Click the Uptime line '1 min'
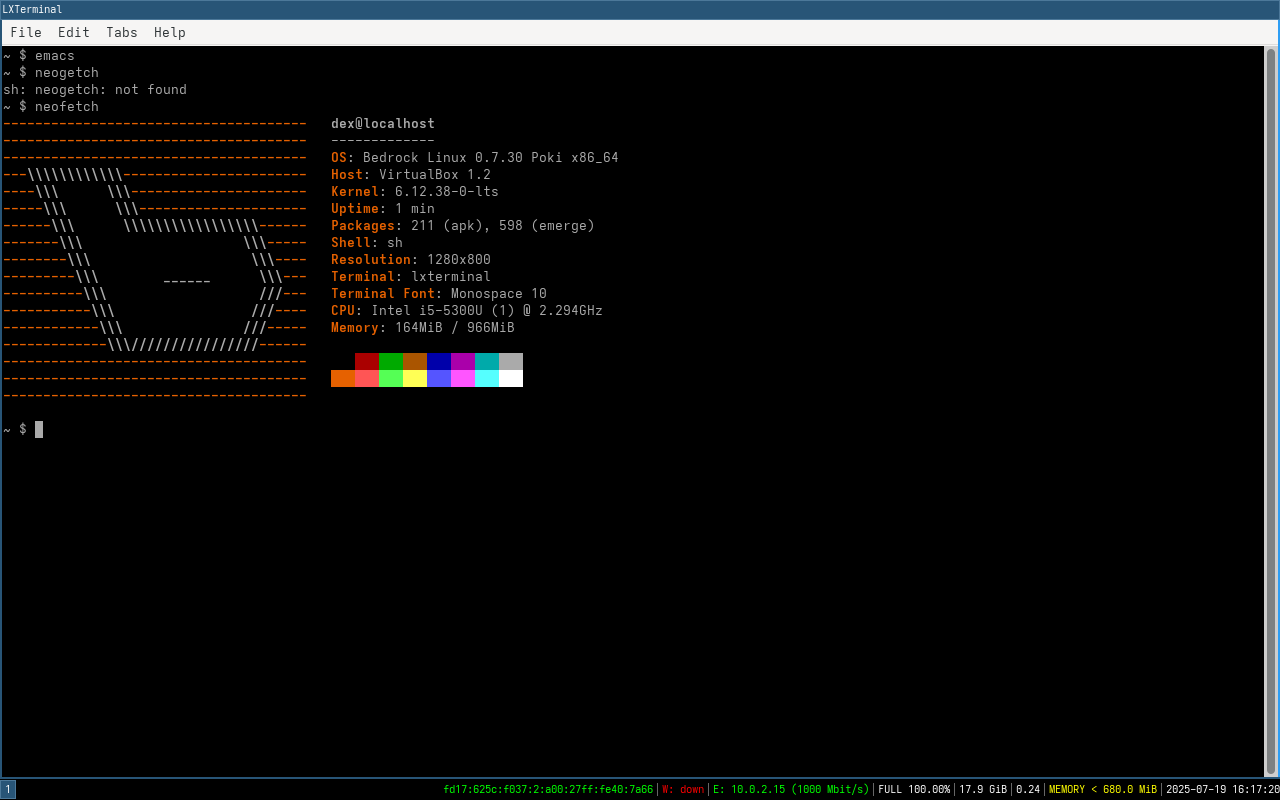Viewport: 1280px width, 800px height. [x=383, y=209]
